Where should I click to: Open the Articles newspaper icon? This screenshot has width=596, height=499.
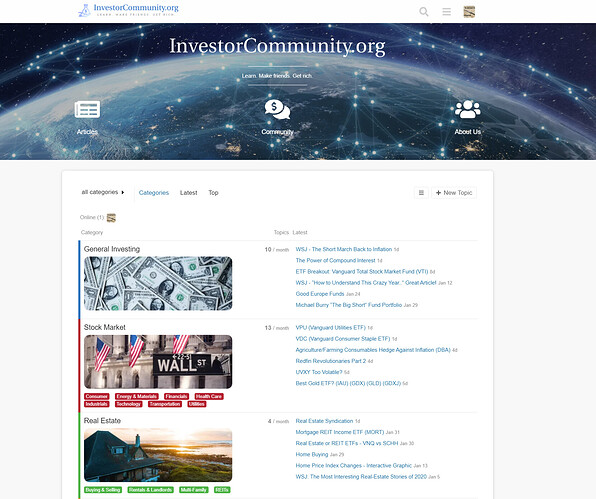tap(87, 109)
